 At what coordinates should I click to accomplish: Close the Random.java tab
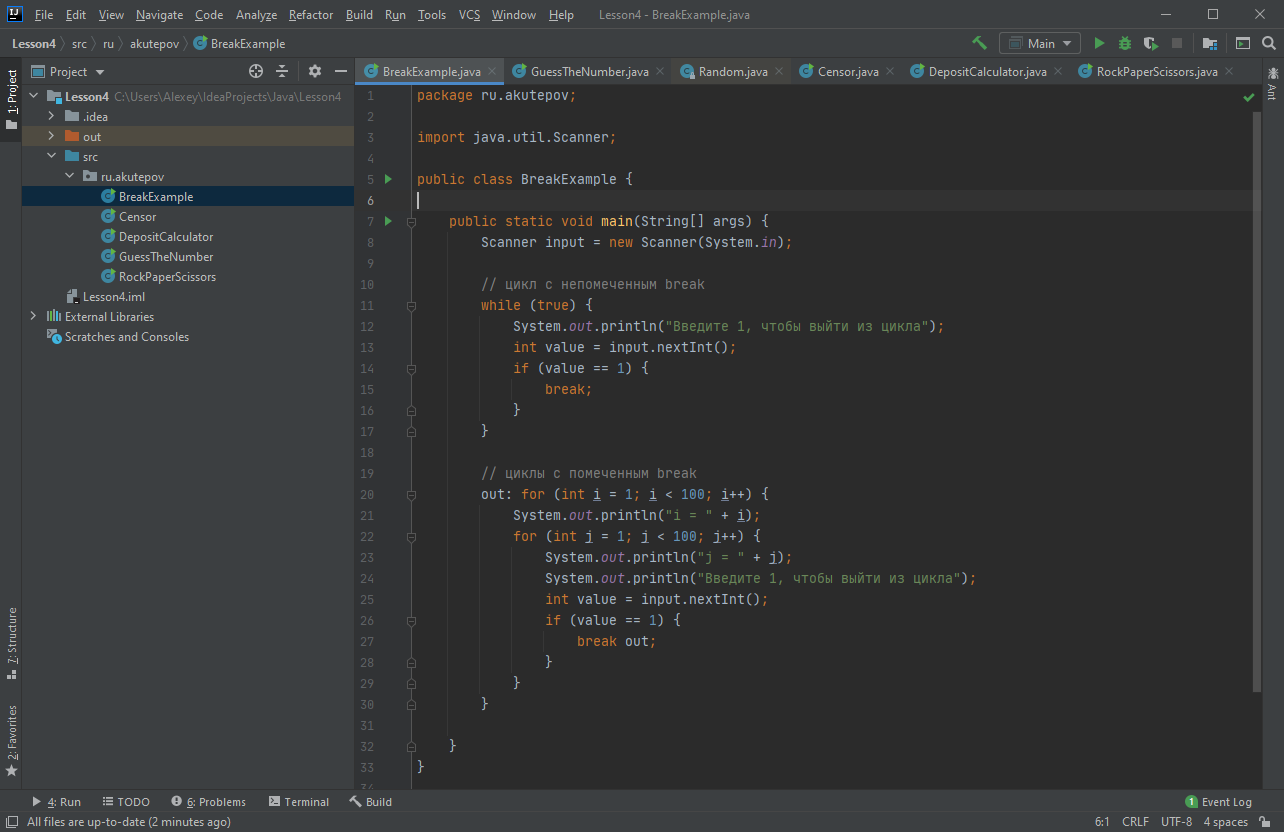pos(779,71)
